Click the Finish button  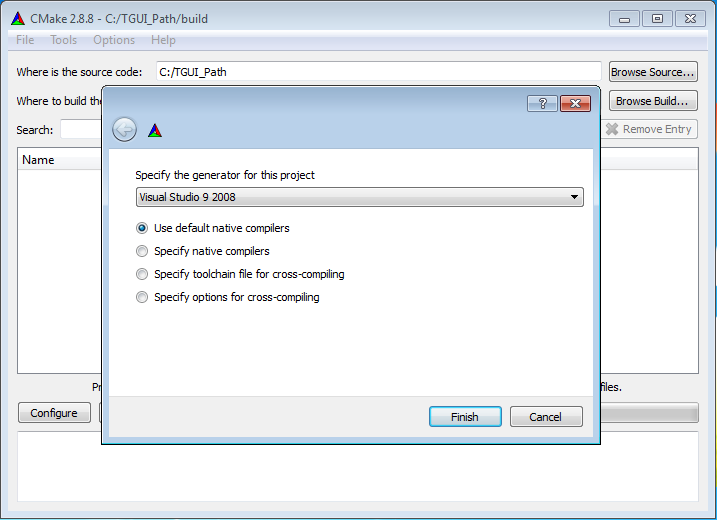(x=465, y=417)
